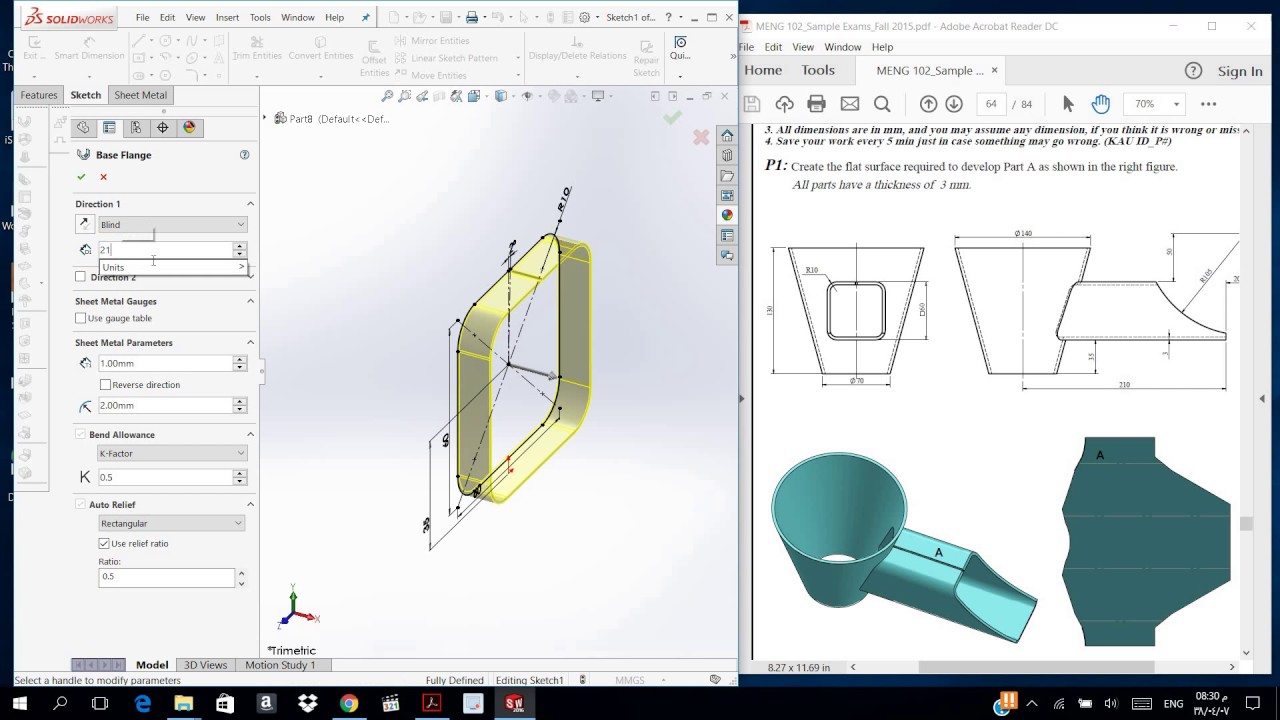Click Acrobat upload to cloud icon
Screen dimensions: 1280x720
click(x=784, y=104)
